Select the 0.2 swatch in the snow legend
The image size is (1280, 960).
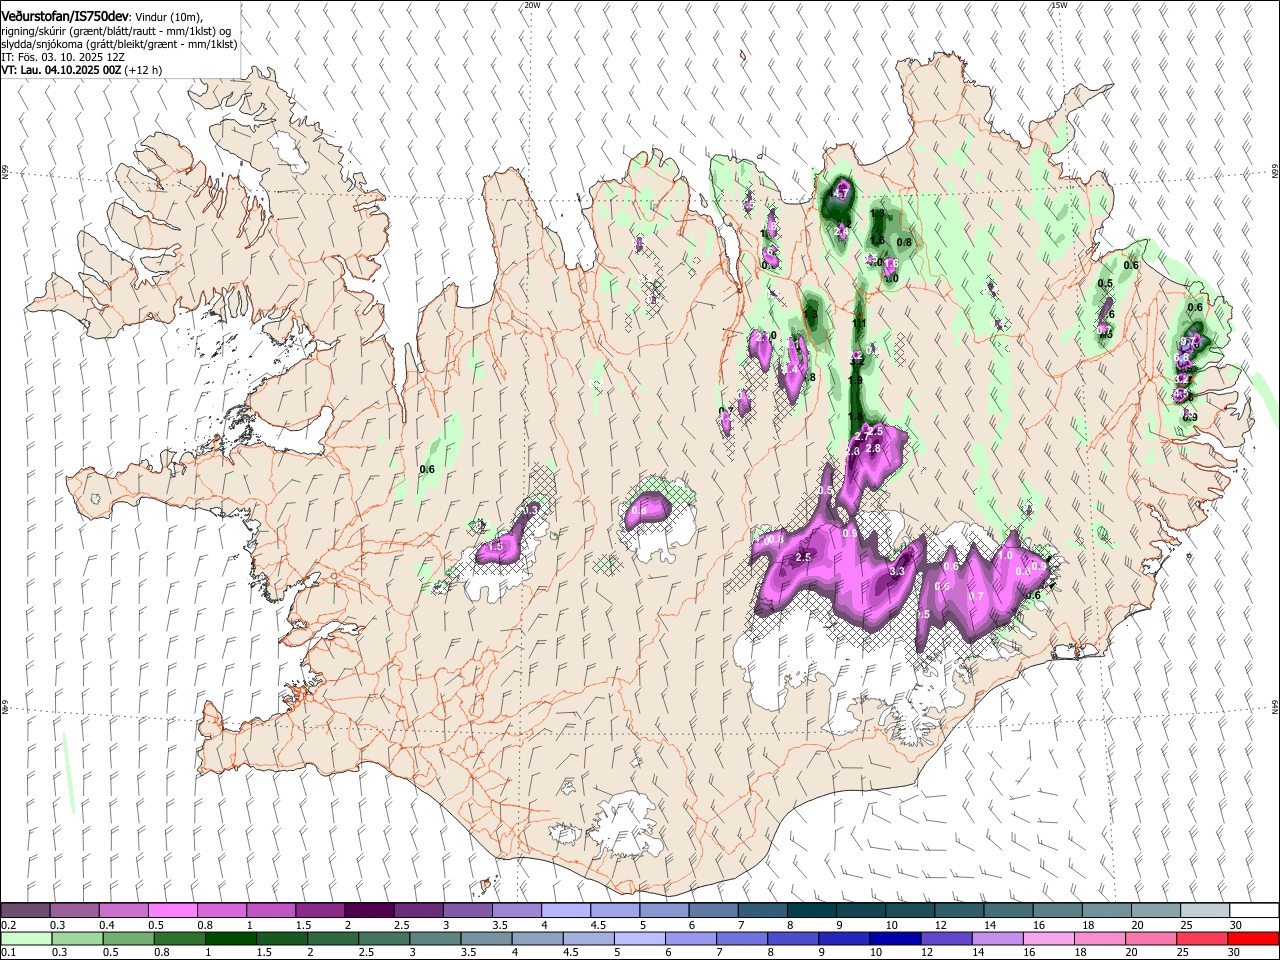point(25,911)
